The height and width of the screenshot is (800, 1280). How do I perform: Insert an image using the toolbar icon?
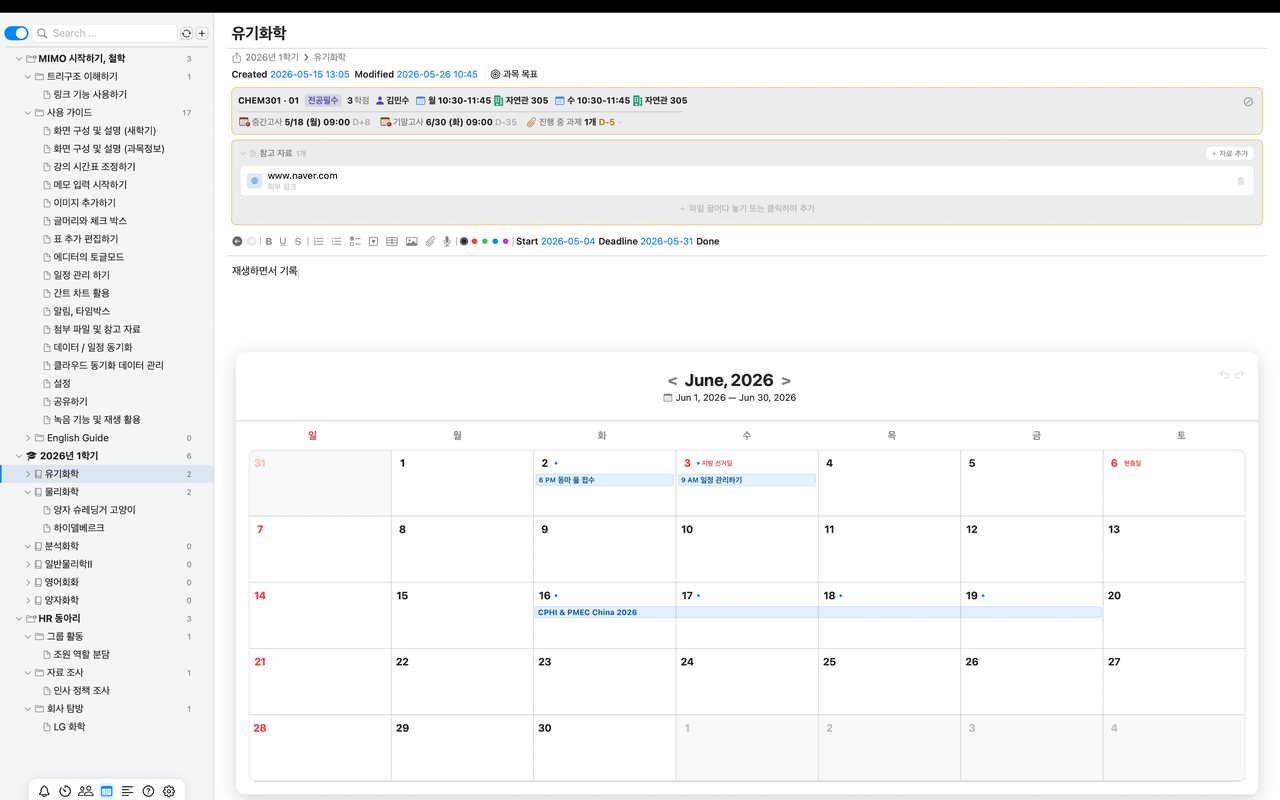point(411,241)
